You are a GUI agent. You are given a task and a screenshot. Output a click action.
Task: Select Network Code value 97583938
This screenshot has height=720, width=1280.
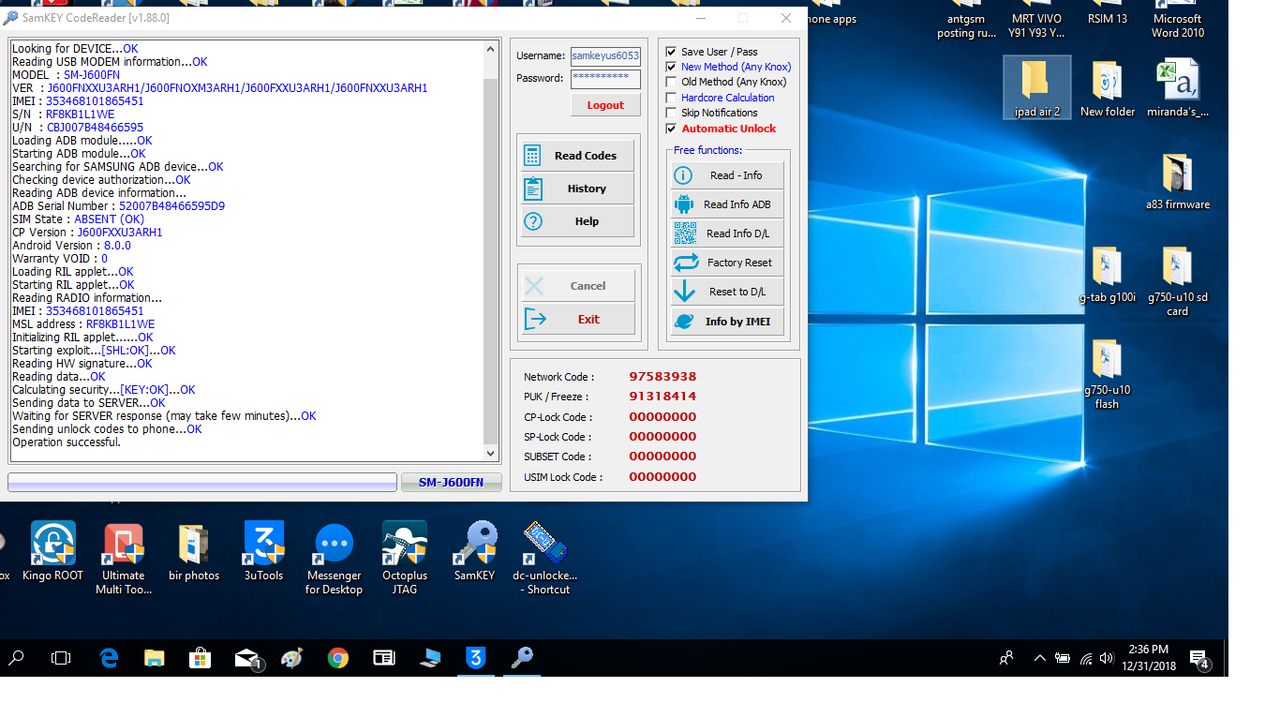662,377
